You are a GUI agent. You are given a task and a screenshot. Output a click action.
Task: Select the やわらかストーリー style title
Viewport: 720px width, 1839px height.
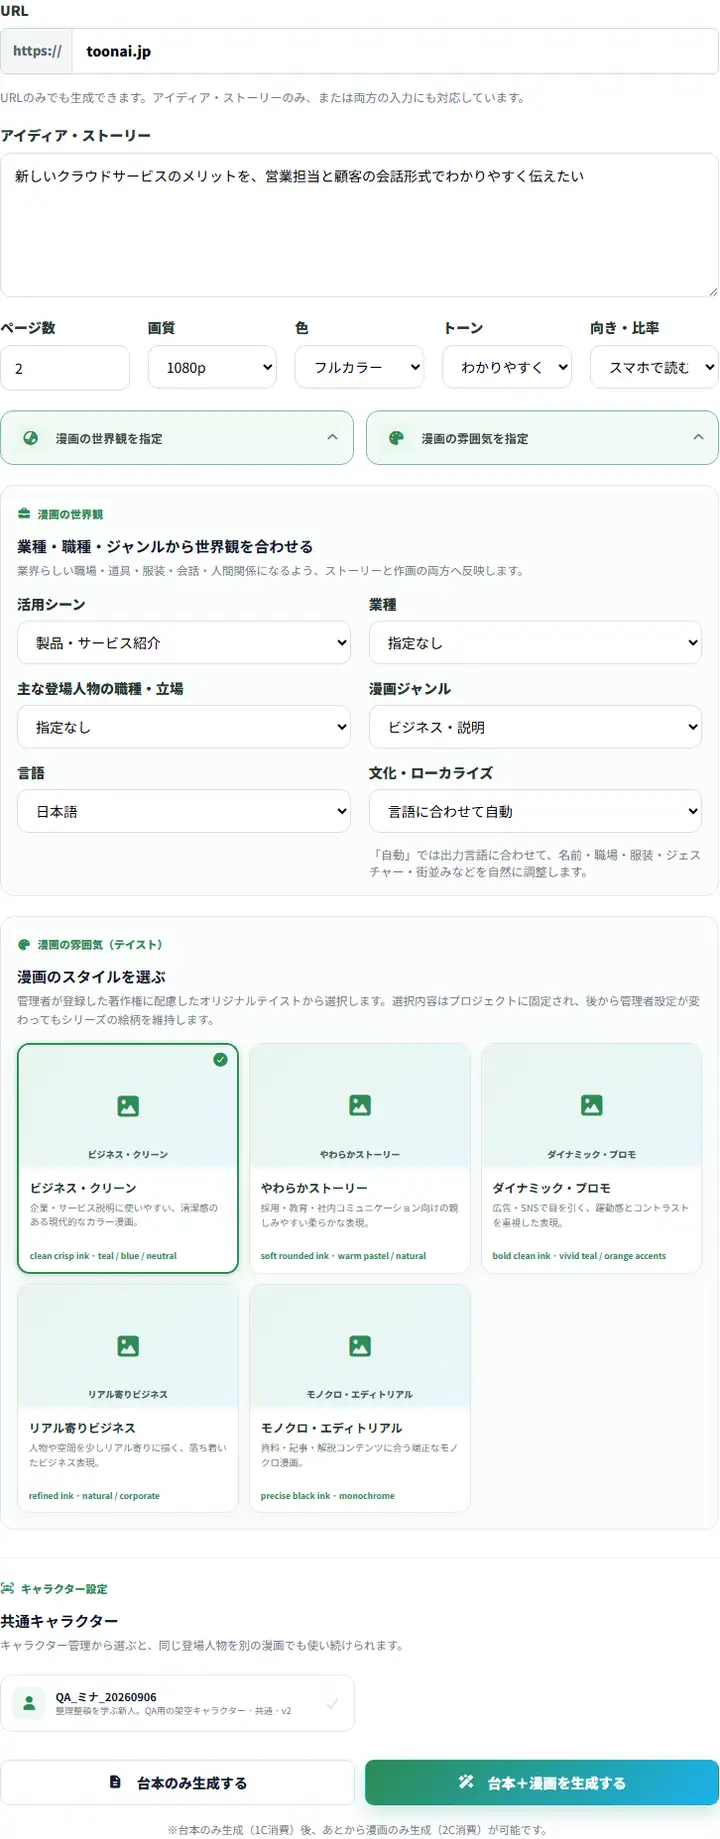tap(314, 1188)
